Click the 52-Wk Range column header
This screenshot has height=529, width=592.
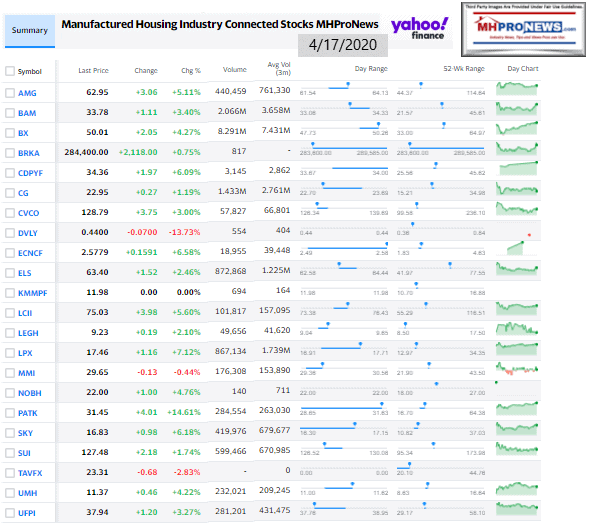(464, 69)
